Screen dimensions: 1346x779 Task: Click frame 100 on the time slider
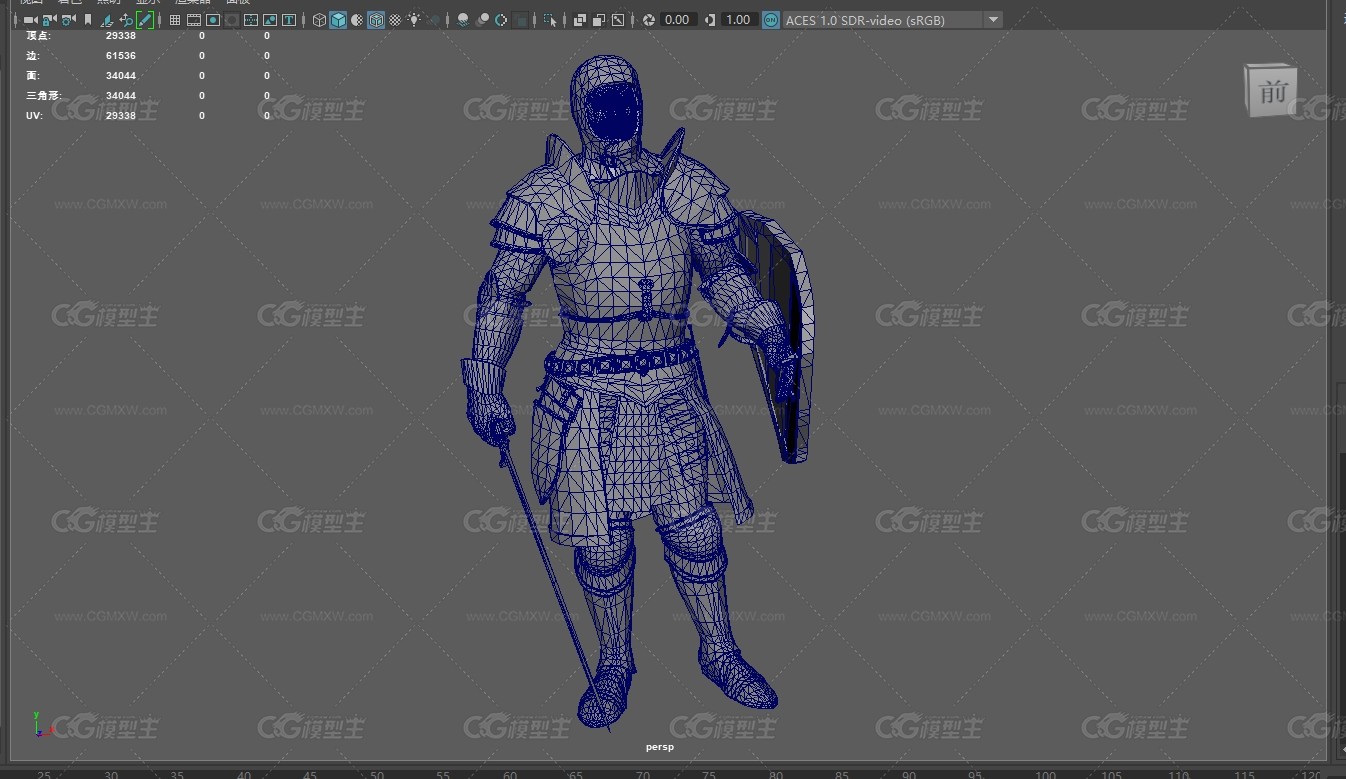(x=1044, y=774)
